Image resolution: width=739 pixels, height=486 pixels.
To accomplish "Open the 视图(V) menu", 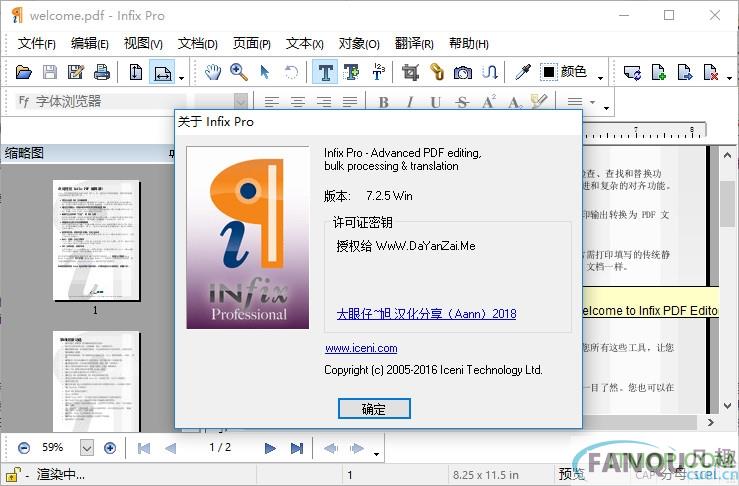I will pos(143,44).
